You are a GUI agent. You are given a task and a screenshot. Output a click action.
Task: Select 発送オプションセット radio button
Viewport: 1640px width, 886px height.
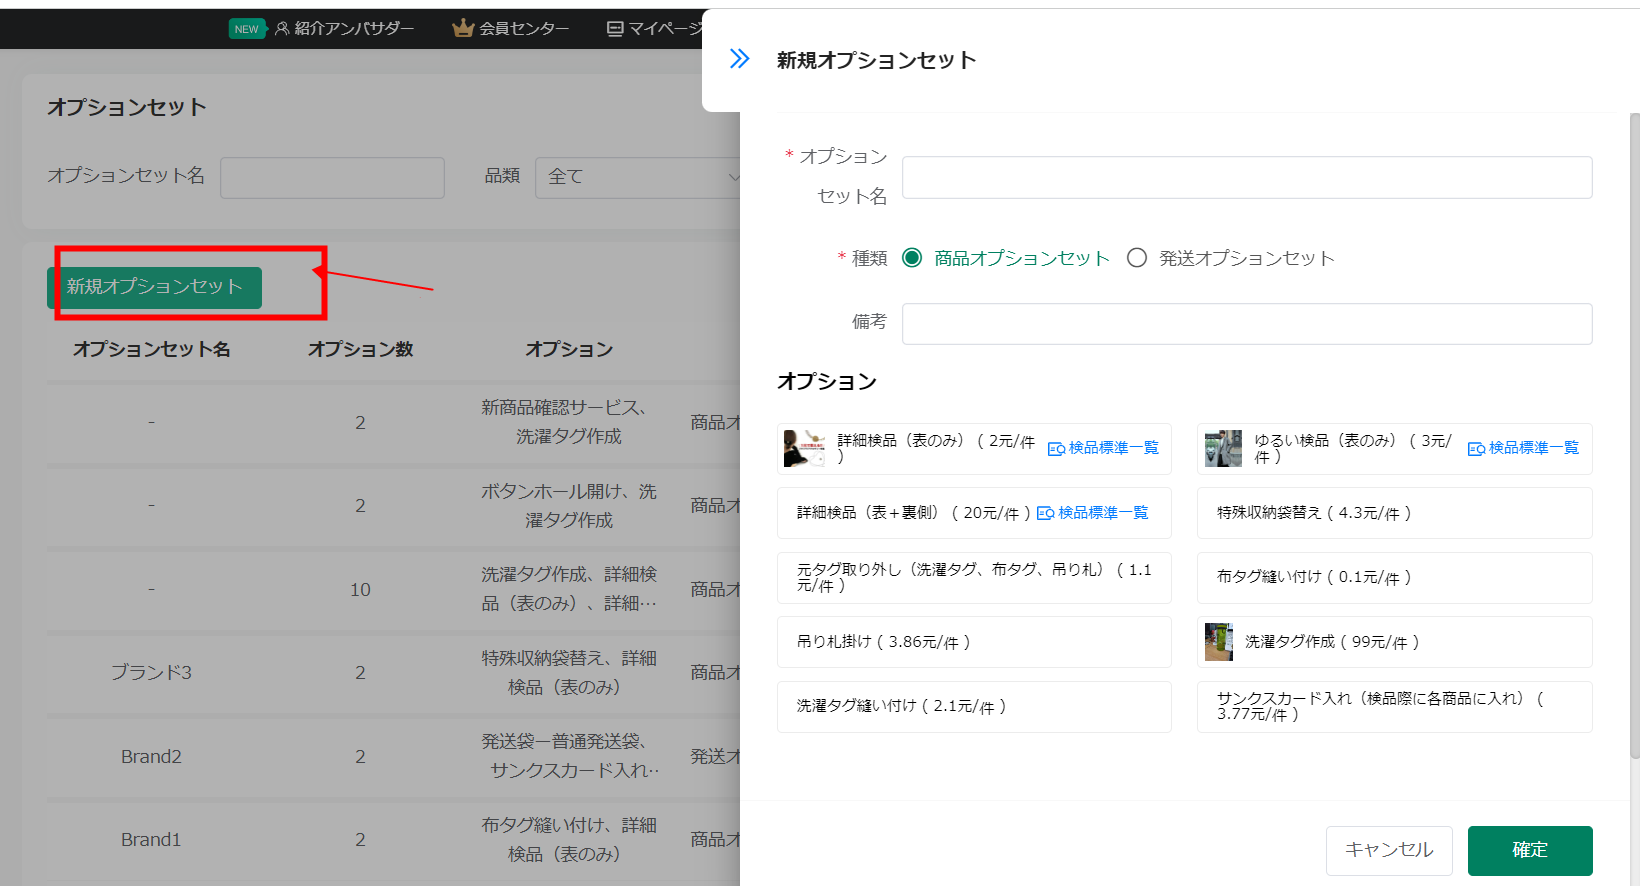click(x=1137, y=258)
